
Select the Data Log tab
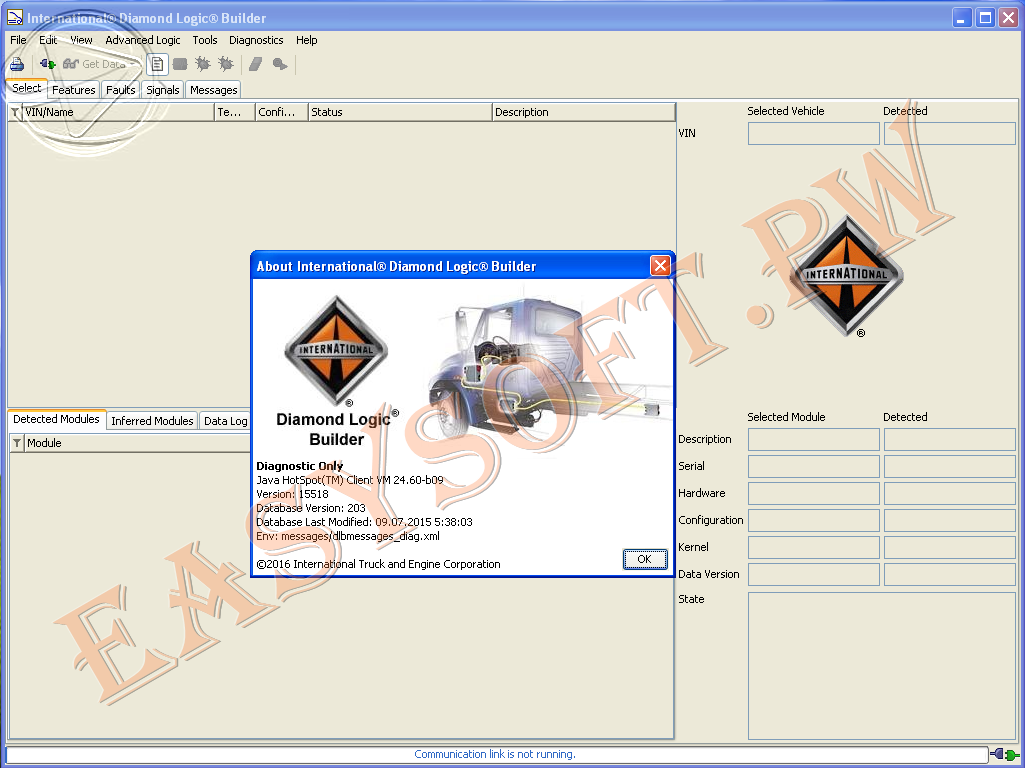(x=226, y=421)
